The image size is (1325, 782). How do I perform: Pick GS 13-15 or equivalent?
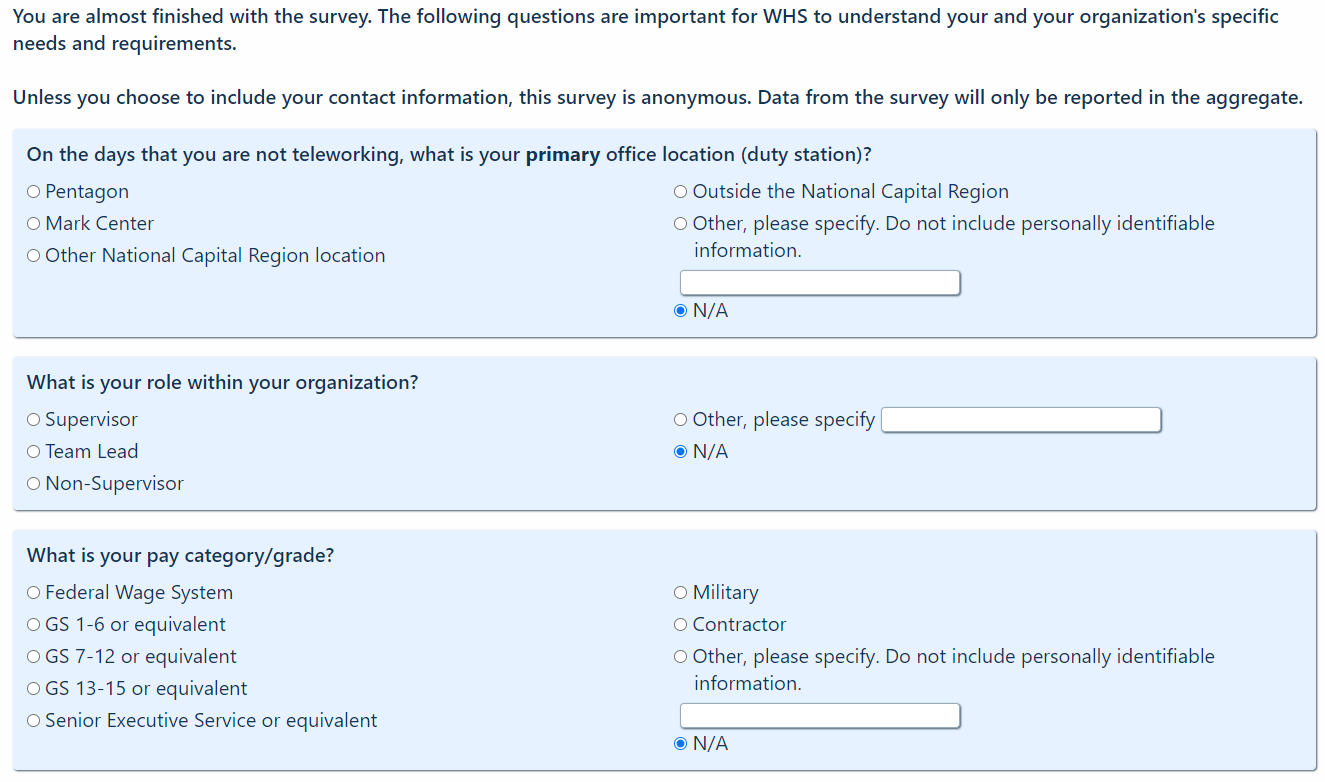click(x=35, y=689)
